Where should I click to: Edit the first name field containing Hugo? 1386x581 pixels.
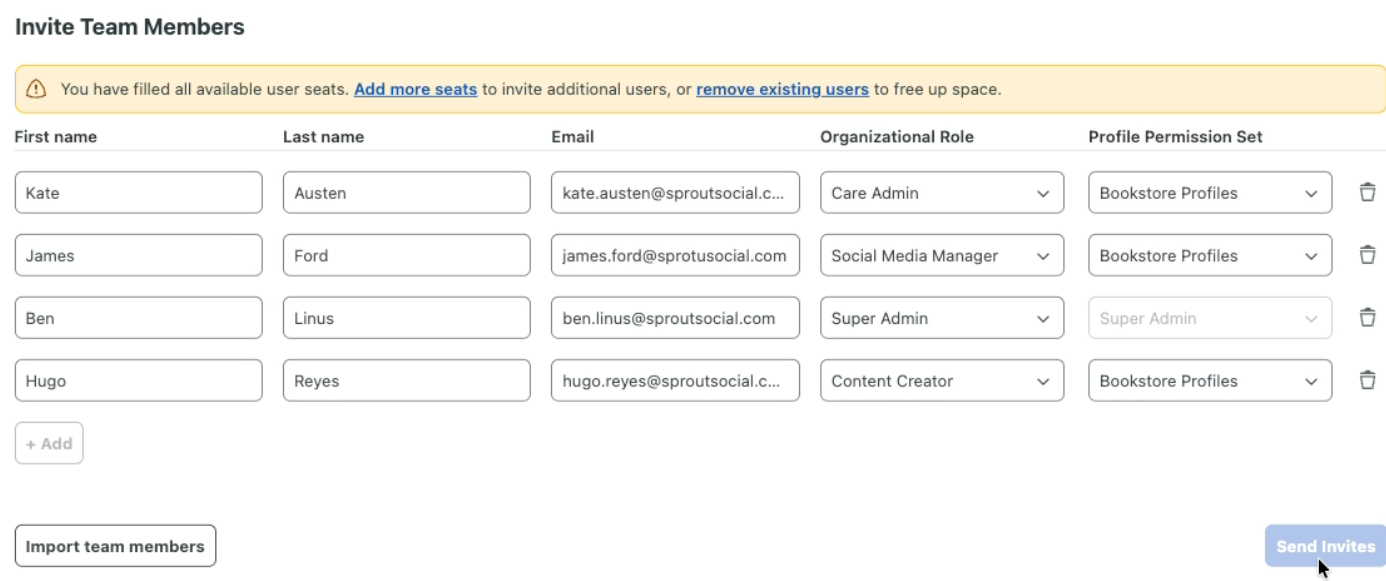click(138, 381)
